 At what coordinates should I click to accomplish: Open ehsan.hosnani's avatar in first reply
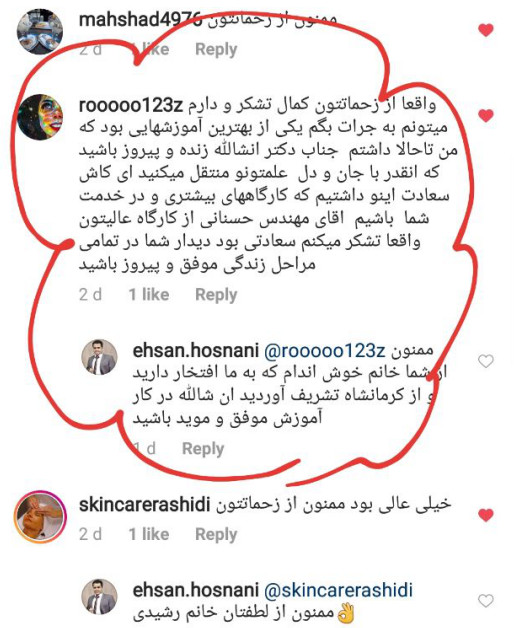pos(99,357)
